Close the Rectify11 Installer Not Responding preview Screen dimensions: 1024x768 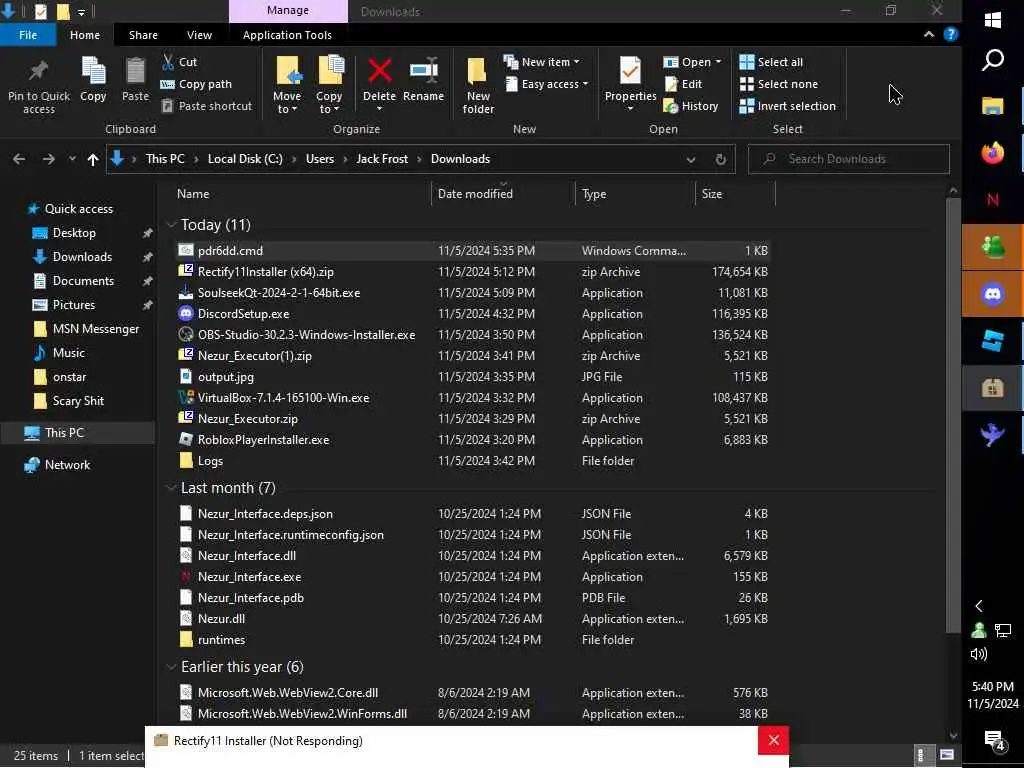[x=773, y=741]
